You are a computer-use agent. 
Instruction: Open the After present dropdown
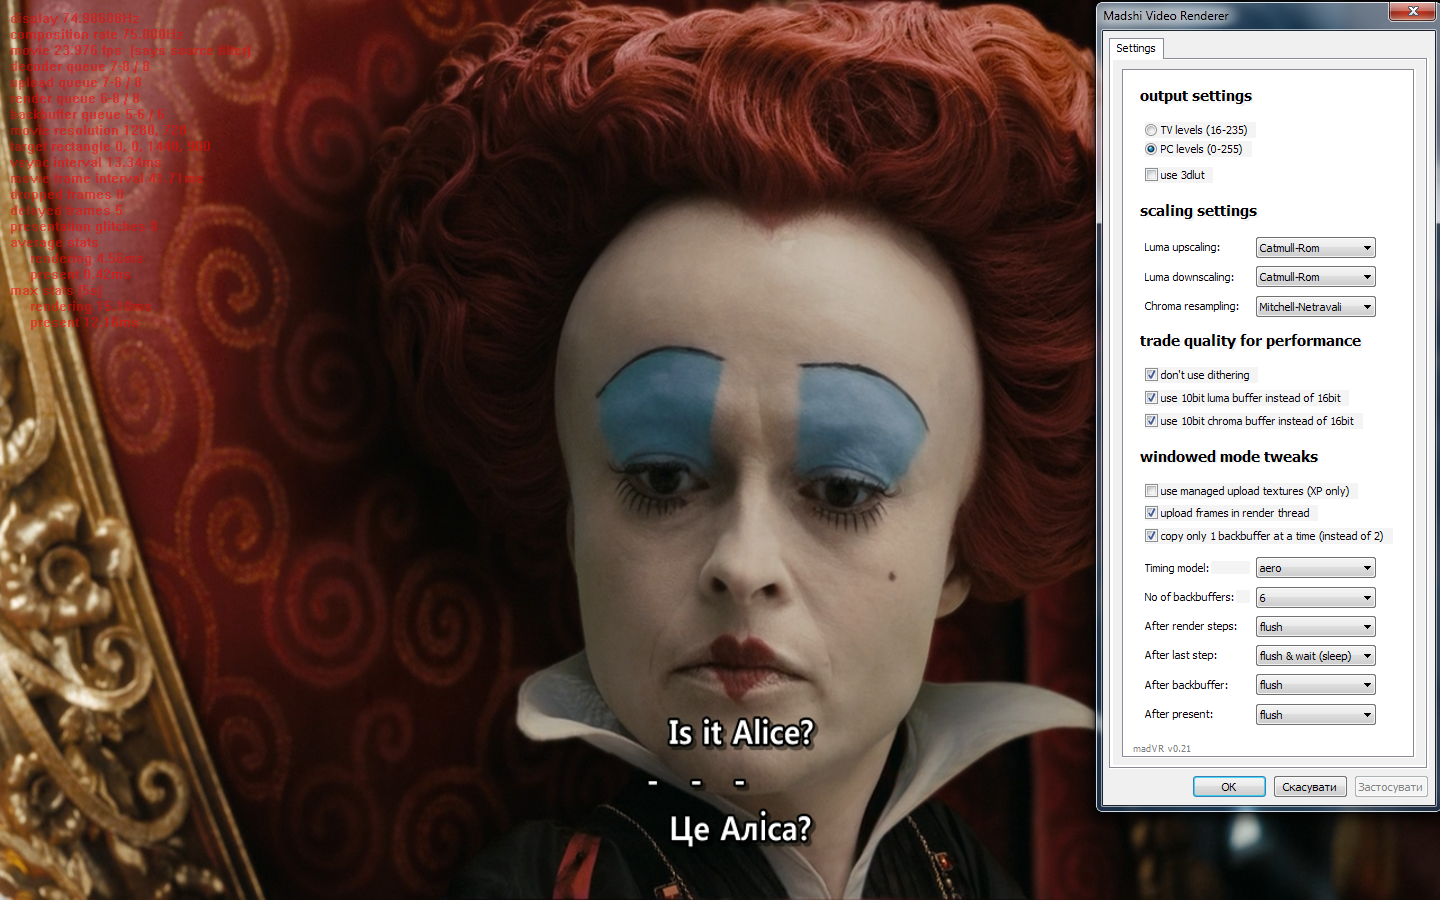pyautogui.click(x=1316, y=715)
